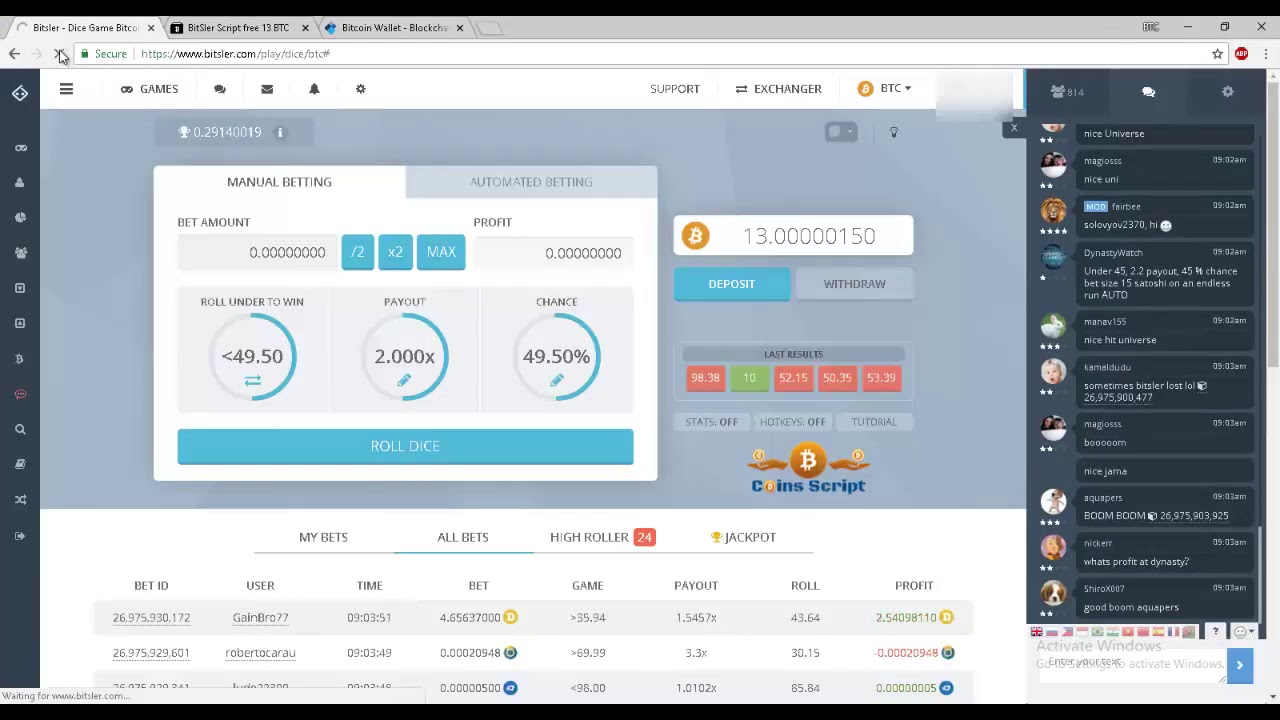The width and height of the screenshot is (1280, 720).
Task: Click the DEPOSIT button
Action: [732, 284]
